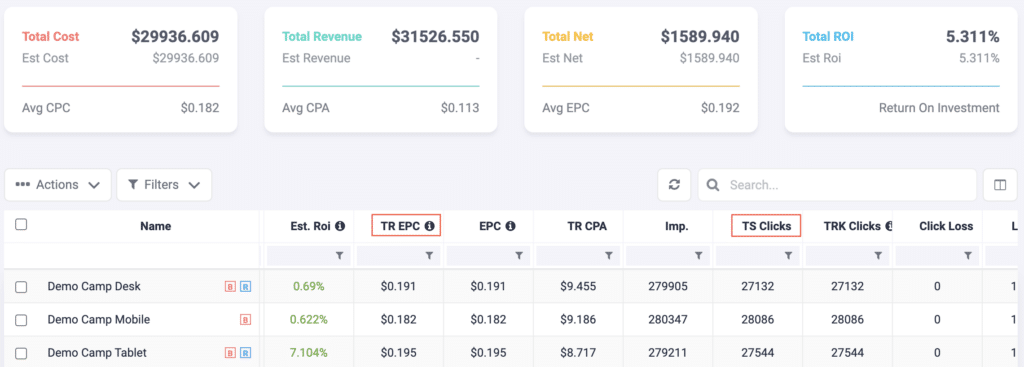Click the filter icon under TR EPC column

[x=429, y=257]
